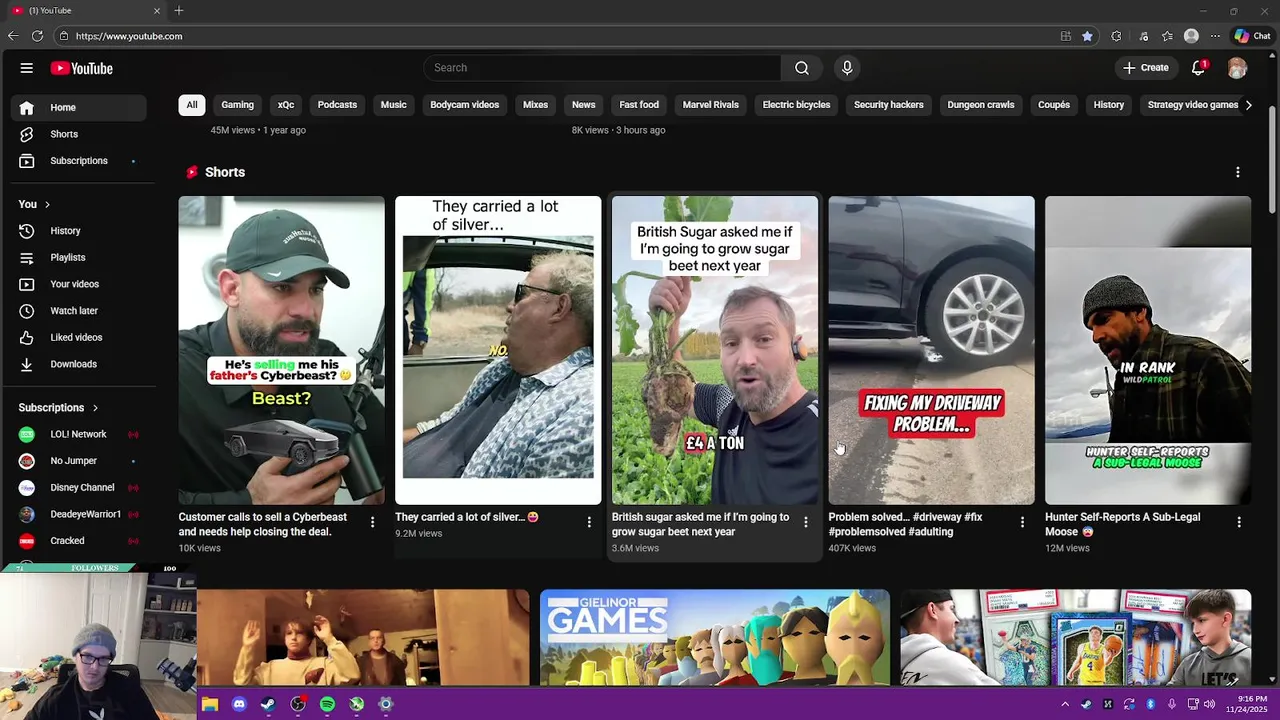Expand the Subscriptions section chevron
Image resolution: width=1280 pixels, height=720 pixels.
(x=95, y=408)
